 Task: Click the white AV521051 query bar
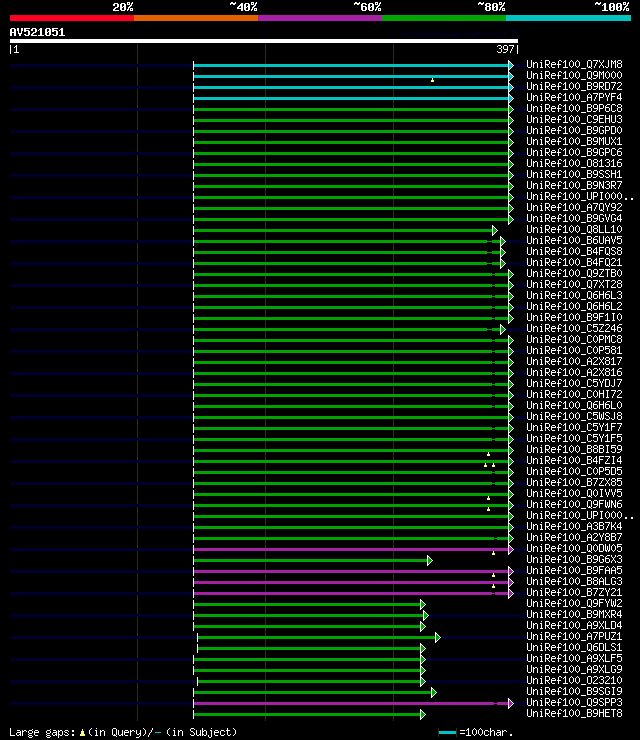coord(264,41)
